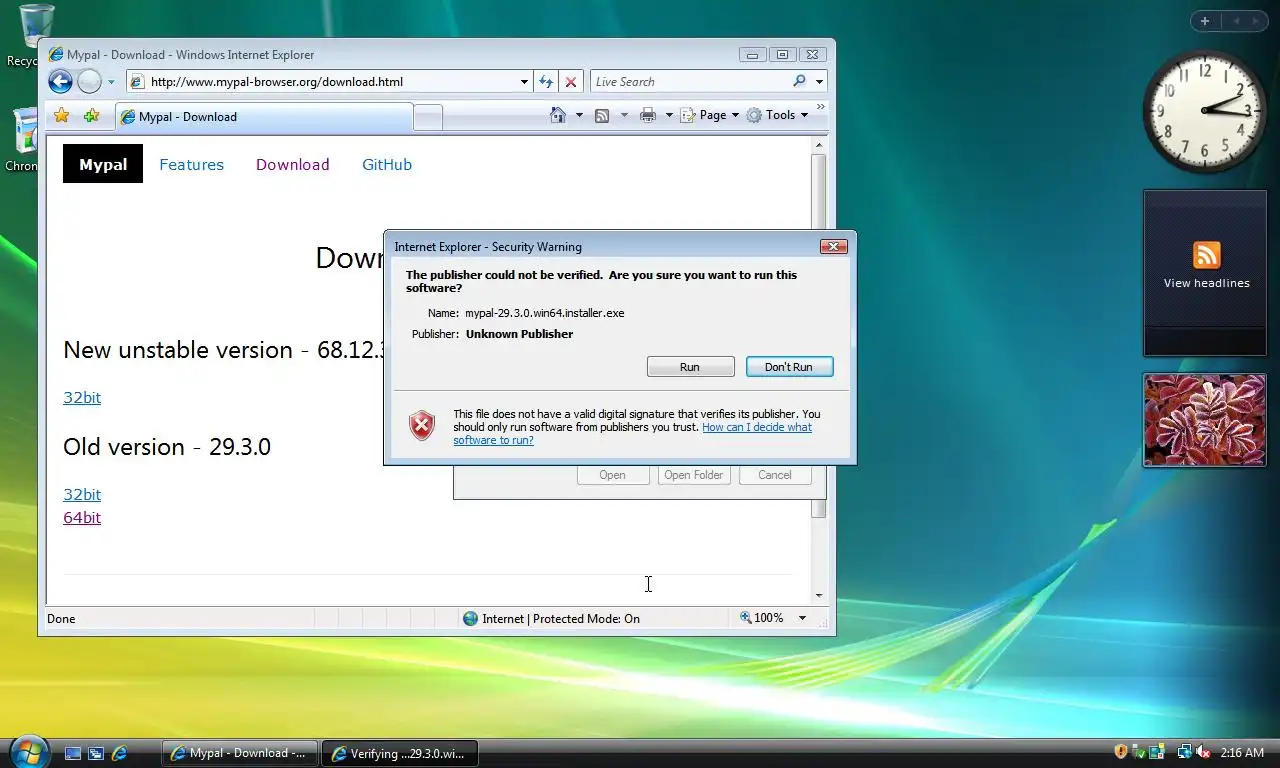Click the Add to Favorites icon
Screen dimensions: 1280x768
pos(91,116)
